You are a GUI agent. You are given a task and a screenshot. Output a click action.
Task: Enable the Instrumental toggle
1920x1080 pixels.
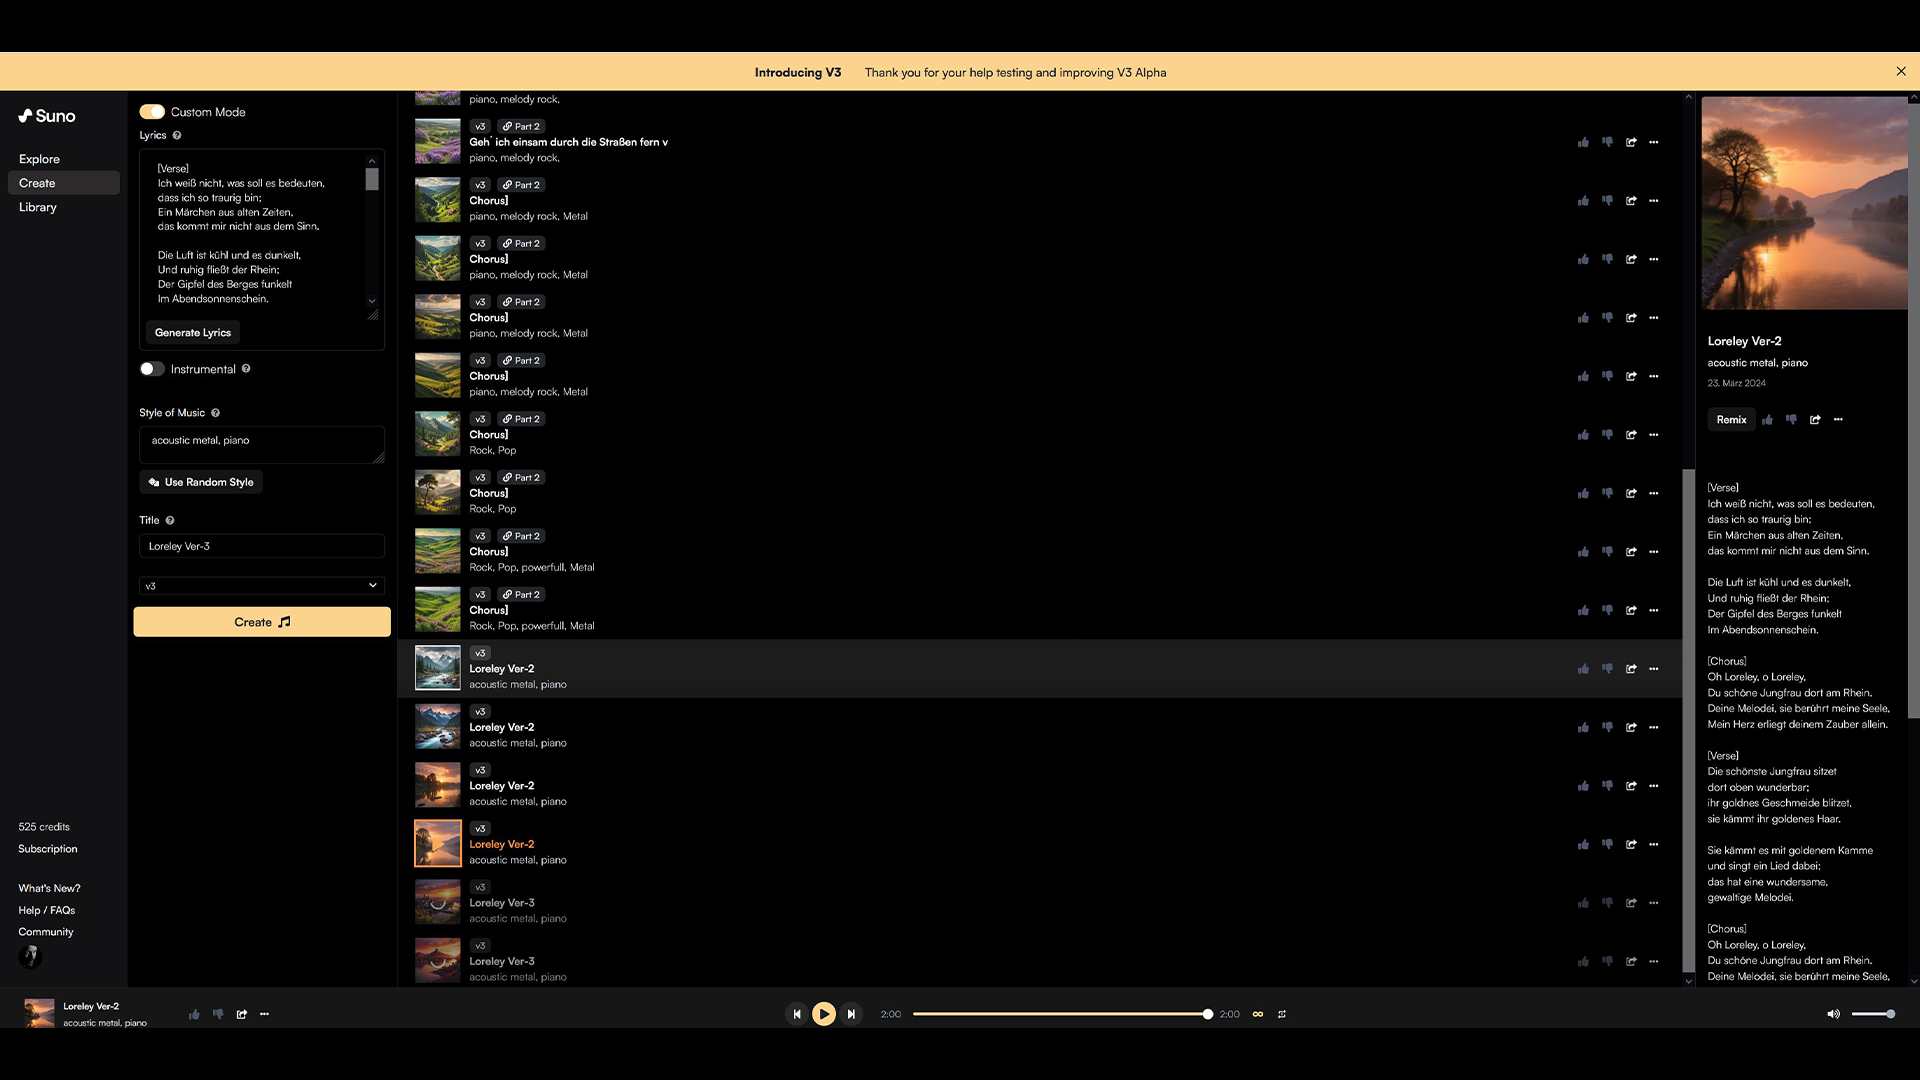[152, 369]
